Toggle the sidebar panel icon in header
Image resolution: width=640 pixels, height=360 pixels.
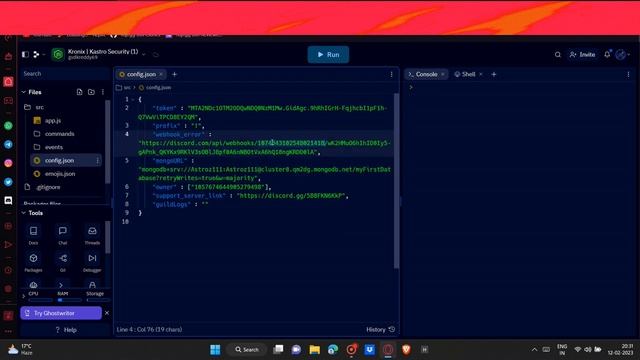coord(25,54)
